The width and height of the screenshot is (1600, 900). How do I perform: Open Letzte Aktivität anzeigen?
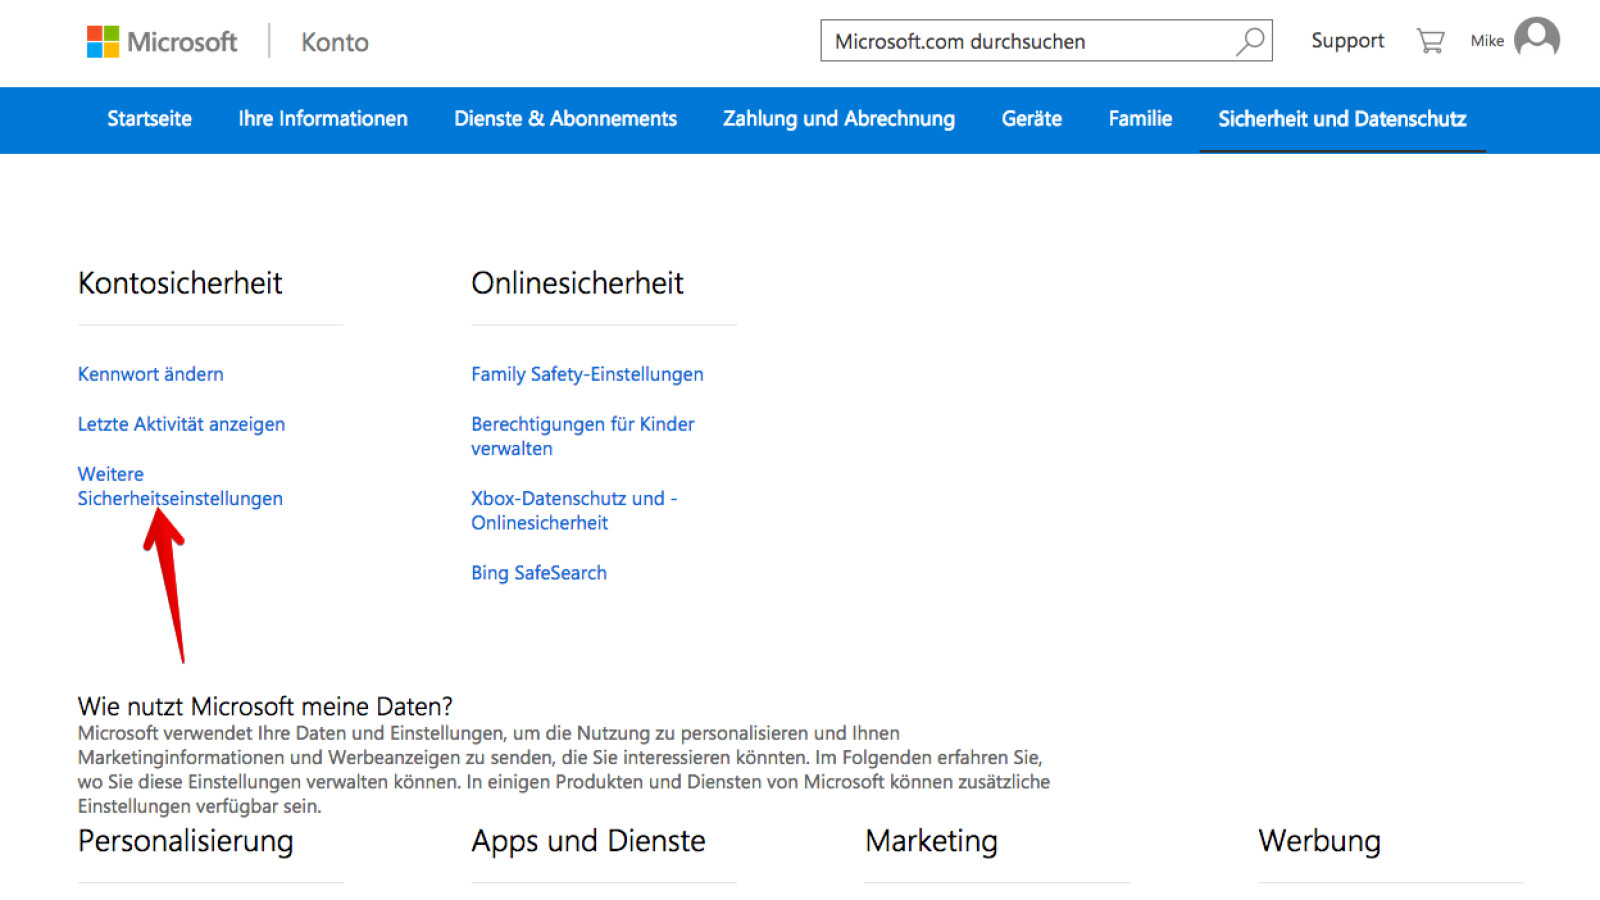(x=181, y=424)
